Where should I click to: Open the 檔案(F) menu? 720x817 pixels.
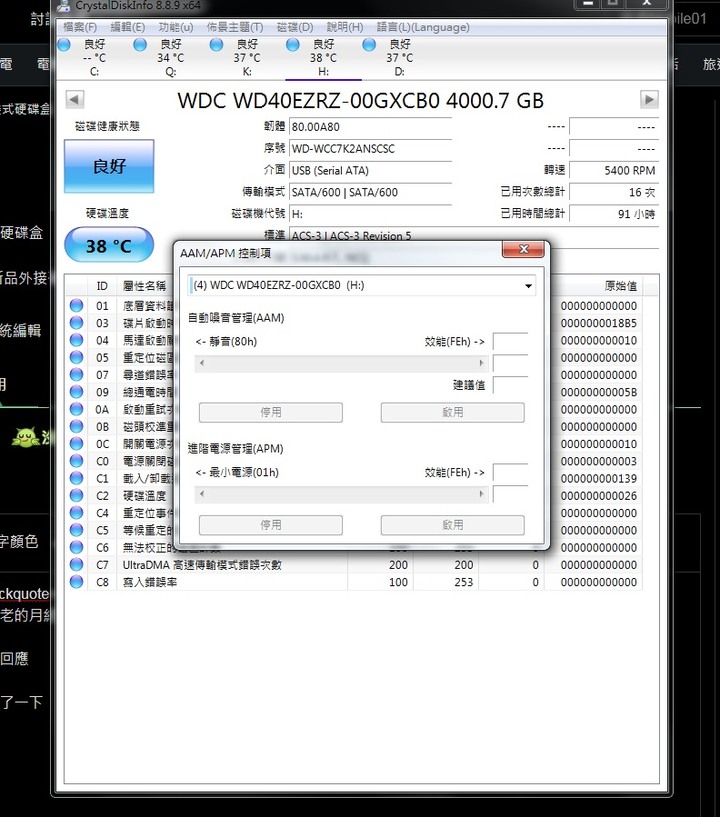(80, 27)
